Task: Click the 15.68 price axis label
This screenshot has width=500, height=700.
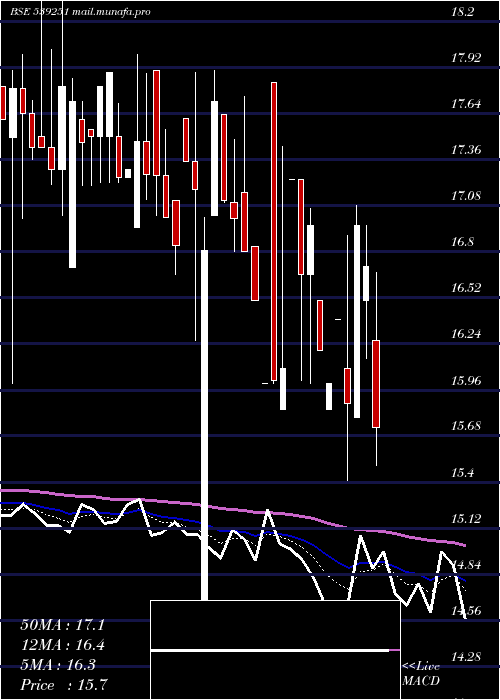Action: (467, 426)
